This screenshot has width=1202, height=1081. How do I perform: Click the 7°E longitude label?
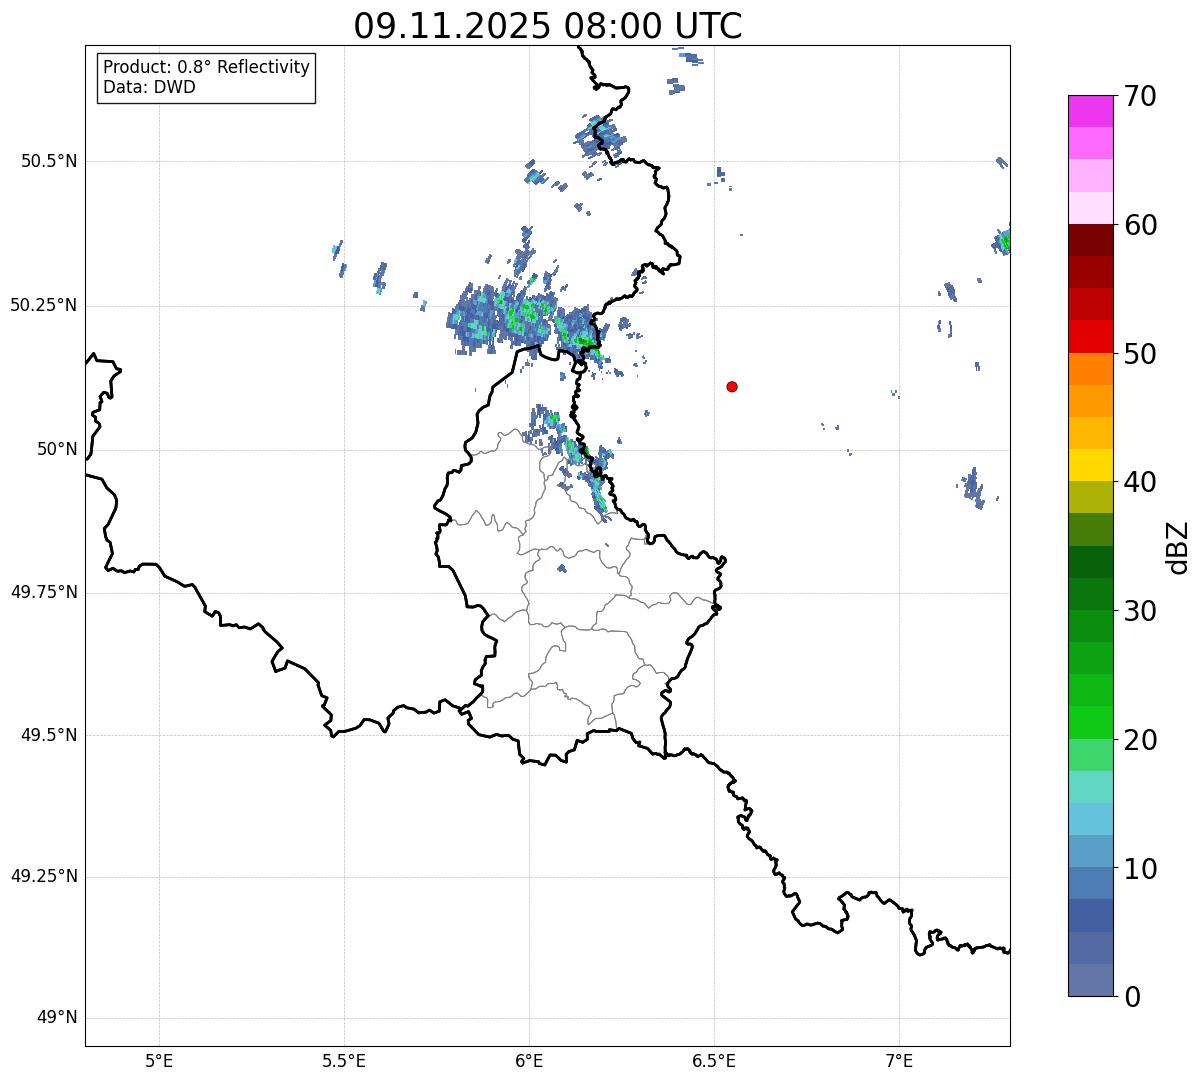[x=899, y=1061]
